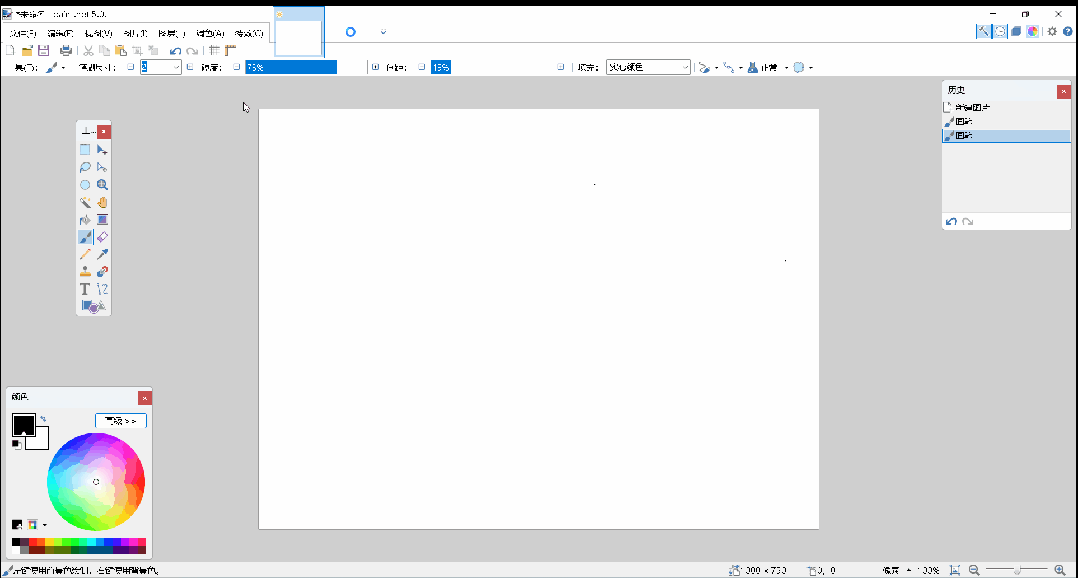The width and height of the screenshot is (1078, 578).
Task: Select the Rectangle Select tool
Action: click(85, 149)
